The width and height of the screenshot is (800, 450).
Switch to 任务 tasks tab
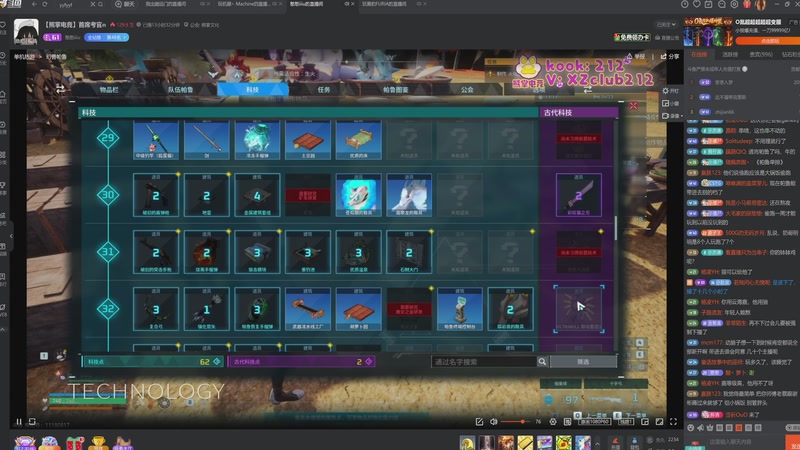click(x=324, y=89)
